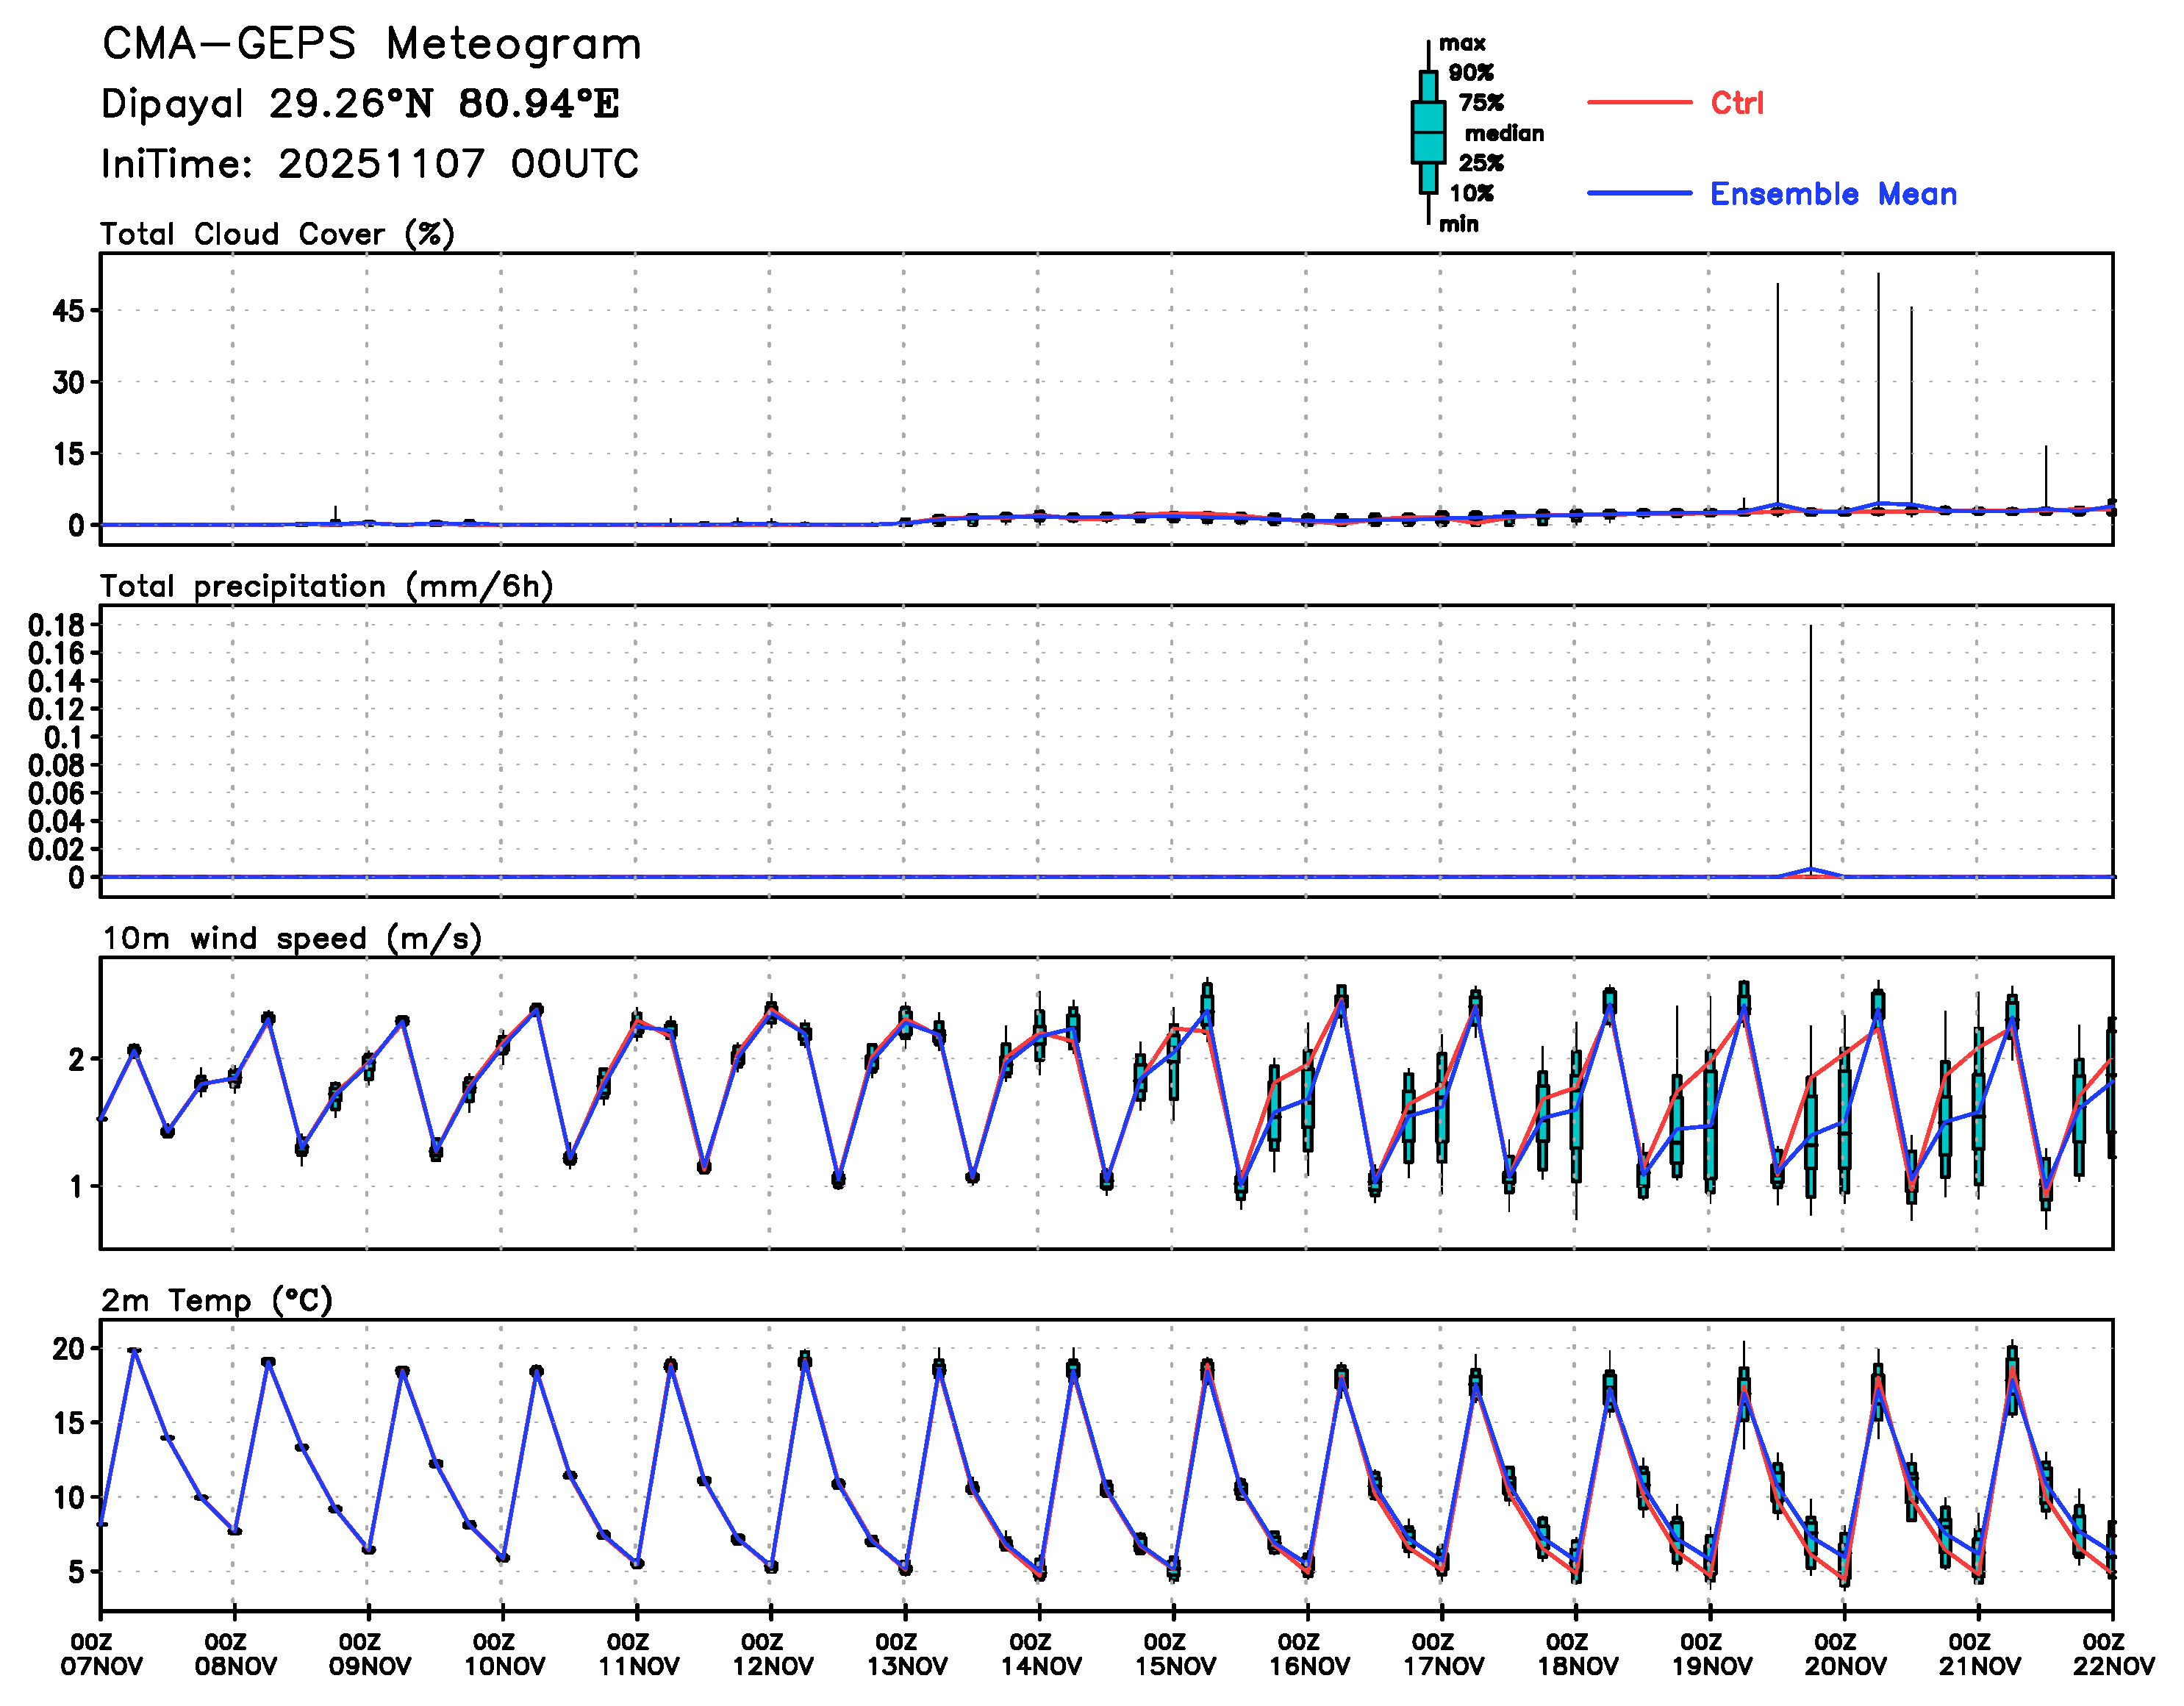Click the 'median' legend label
The image size is (2184, 1706).
point(1503,133)
